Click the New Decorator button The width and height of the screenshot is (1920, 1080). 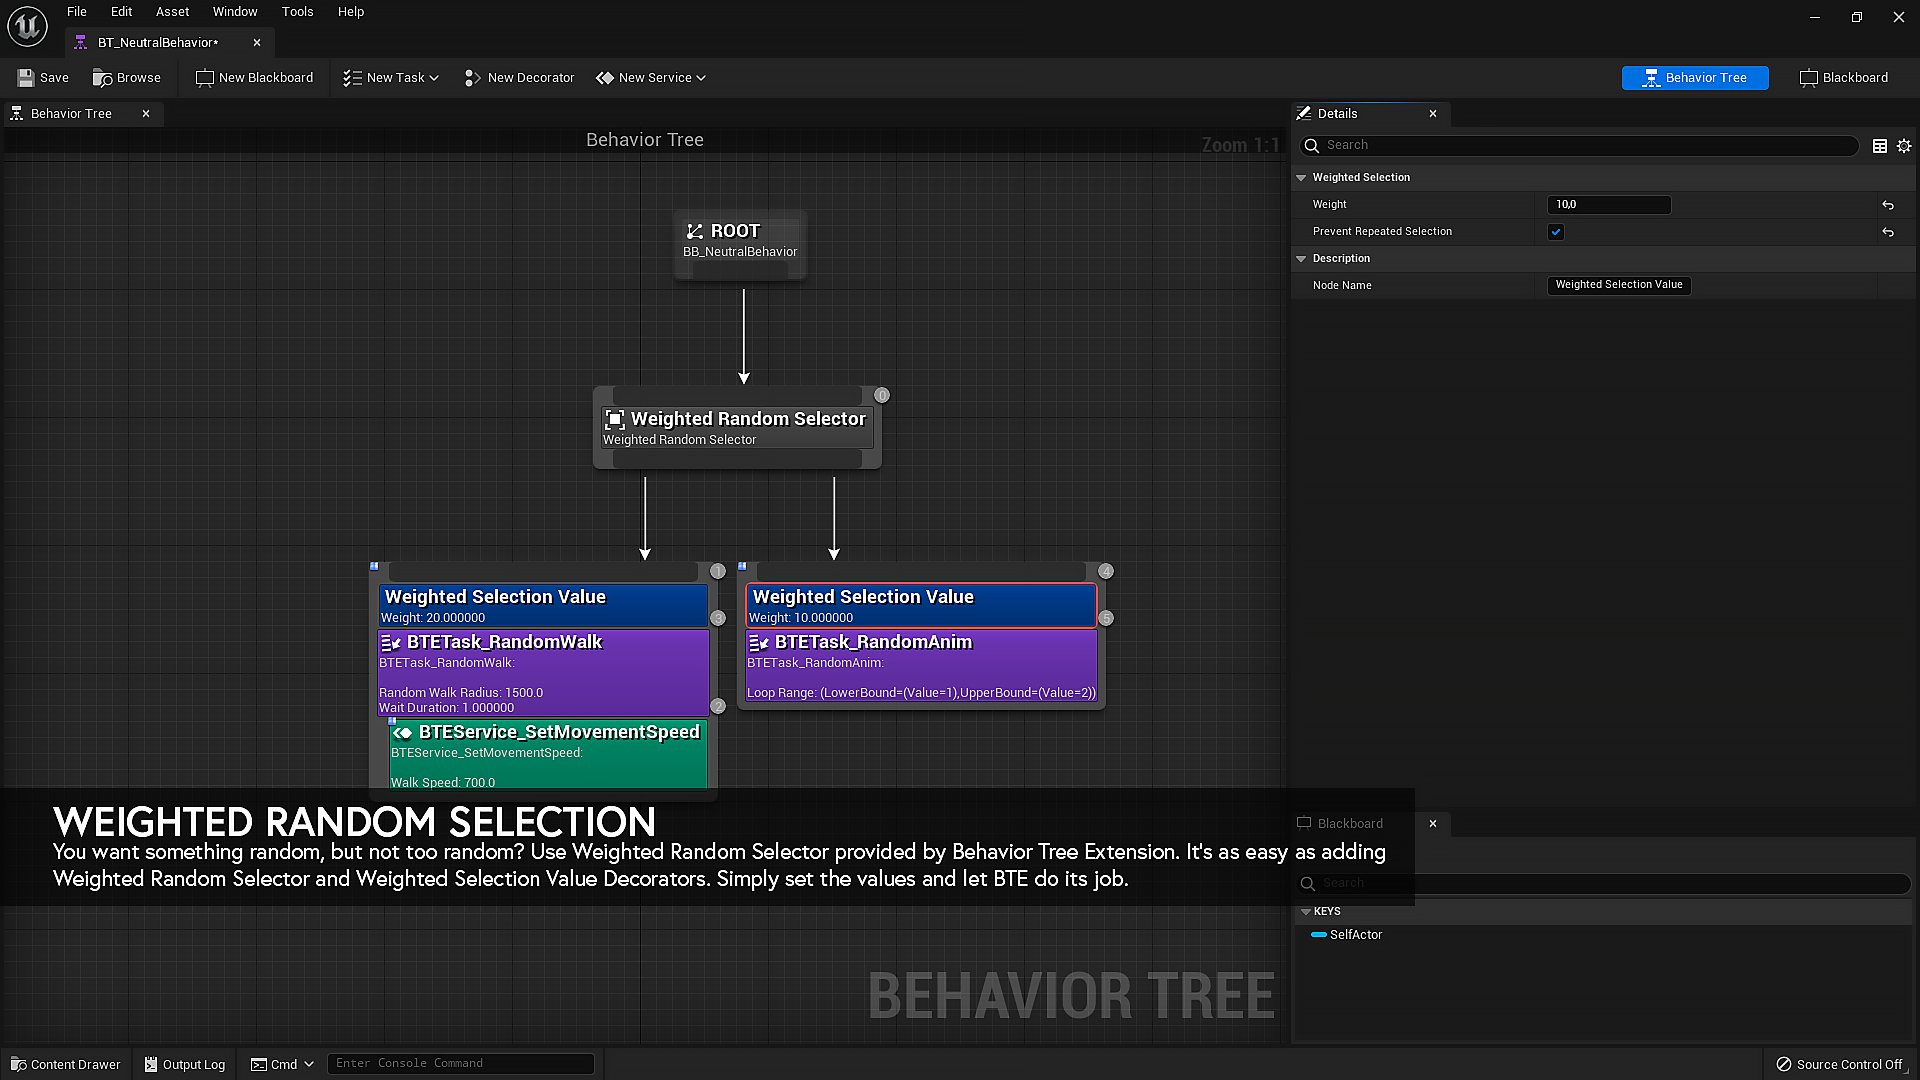click(519, 78)
